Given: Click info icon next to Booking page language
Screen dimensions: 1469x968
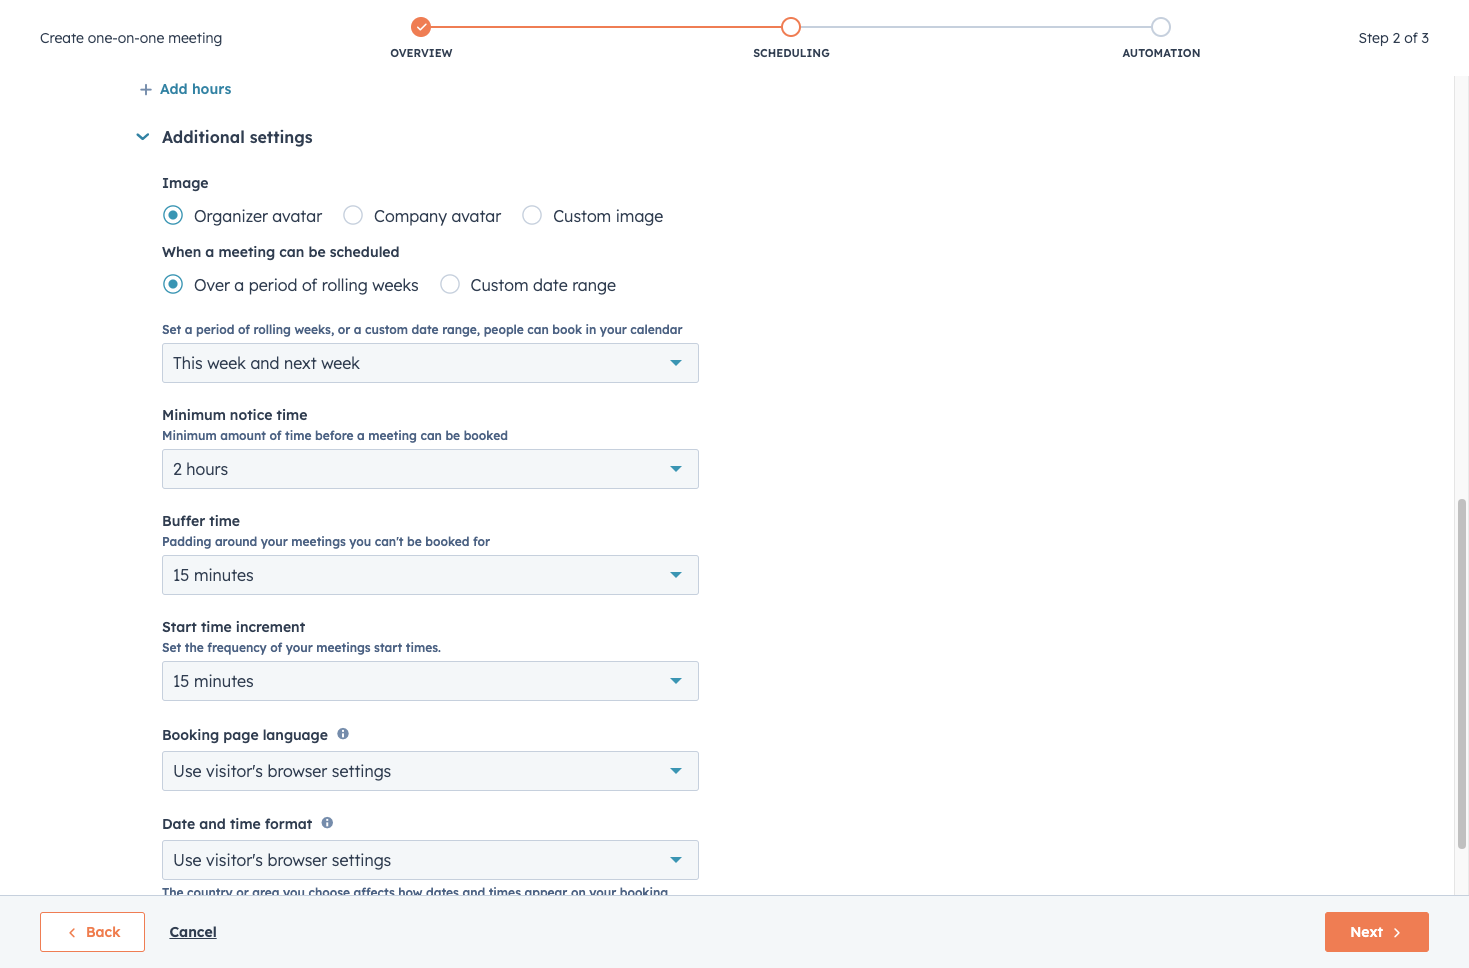Looking at the screenshot, I should (343, 734).
